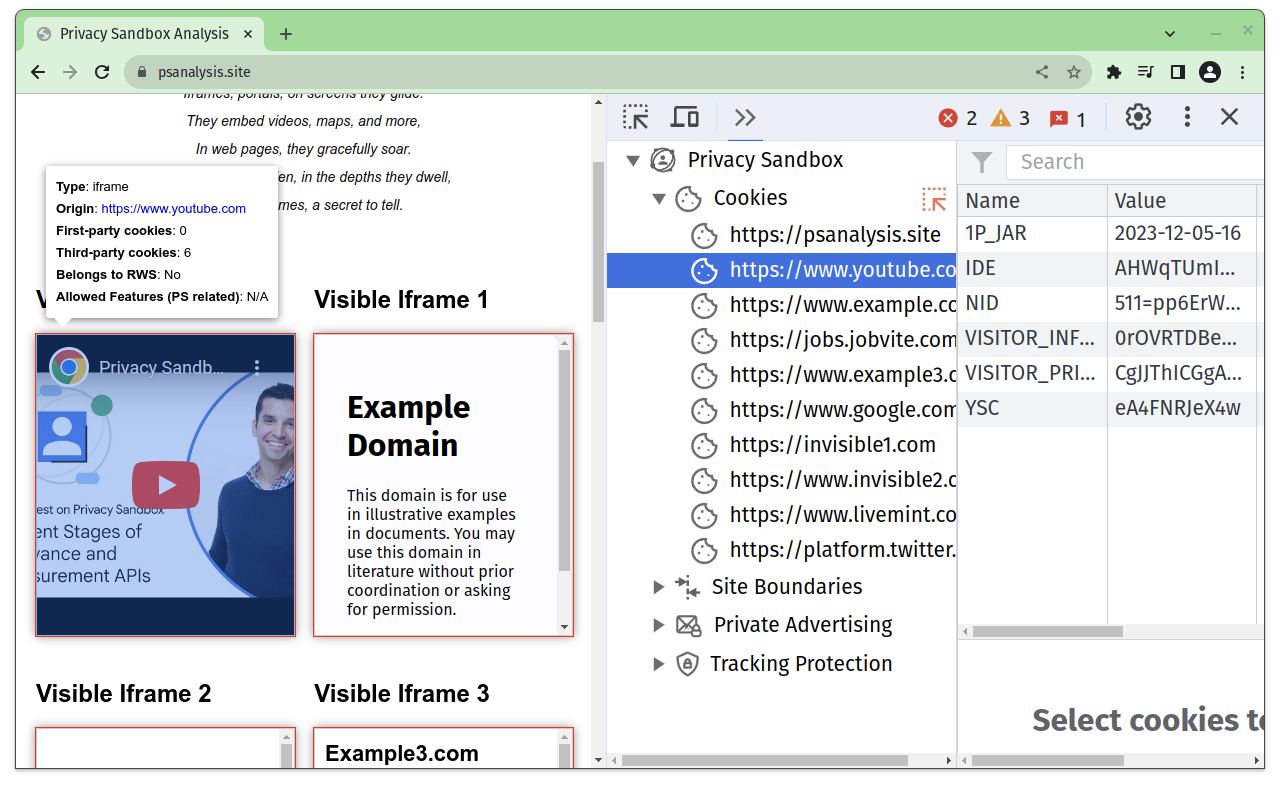The width and height of the screenshot is (1280, 800).
Task: Switch to the Privacy Sandbox Analysis tab
Action: (143, 33)
